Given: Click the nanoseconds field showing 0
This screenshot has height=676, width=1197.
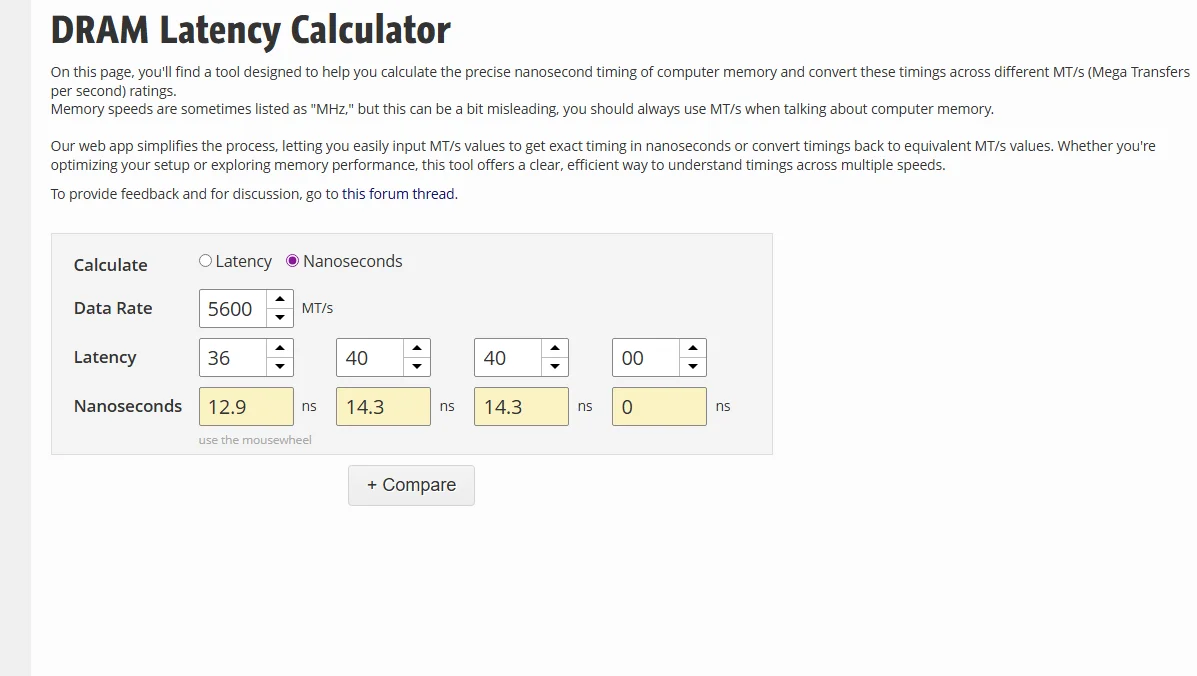Looking at the screenshot, I should (x=659, y=407).
